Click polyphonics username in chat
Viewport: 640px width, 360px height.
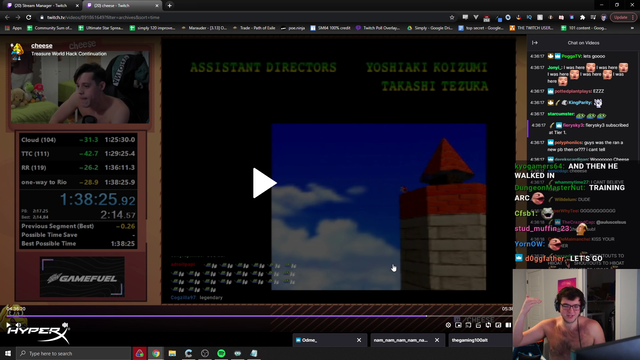[569, 142]
